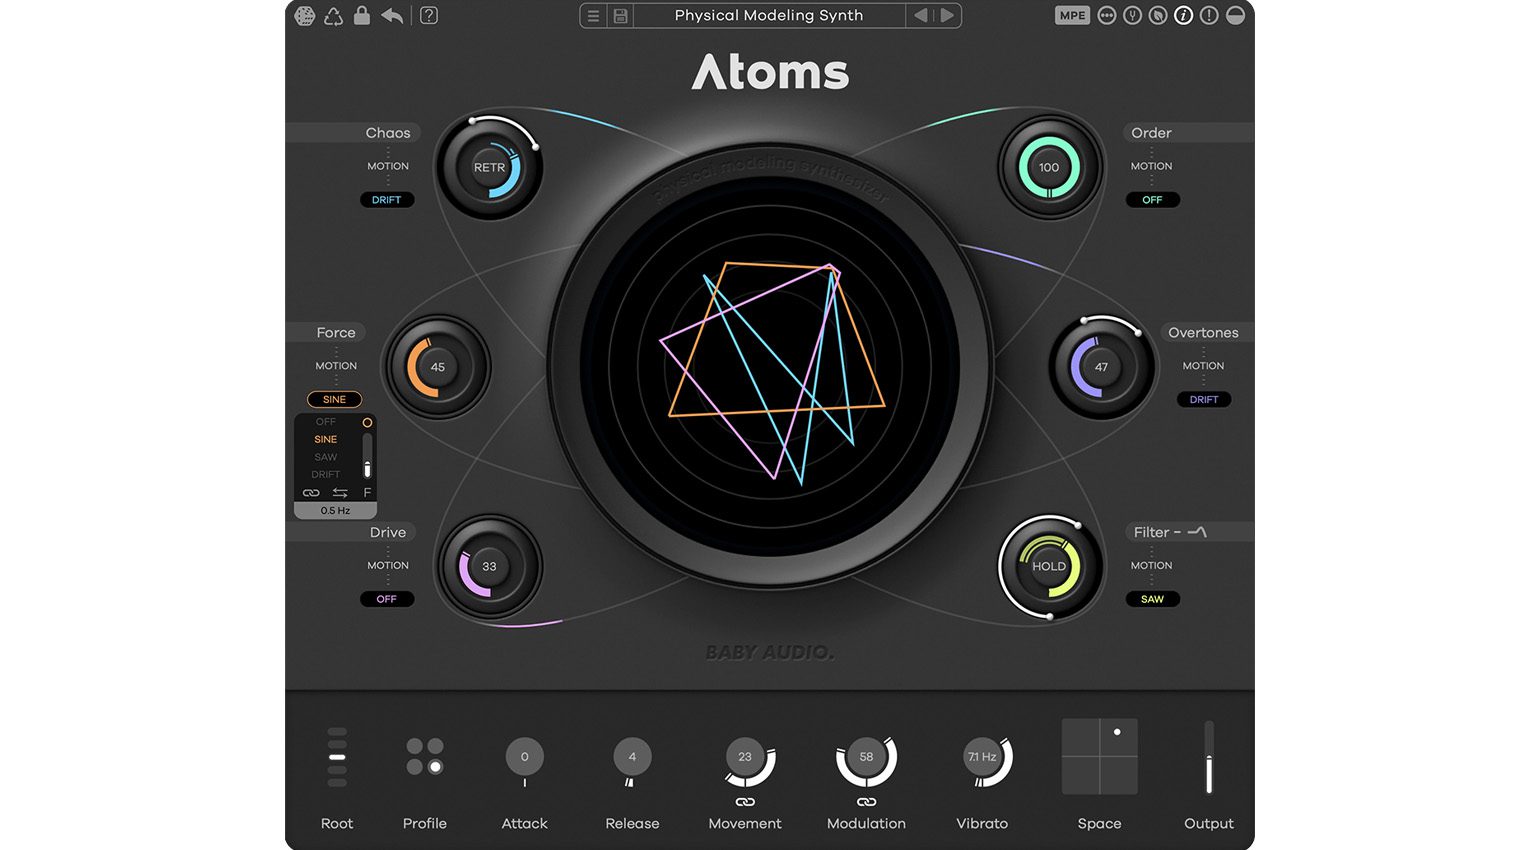
Task: Click the Space XY pad
Action: click(1099, 756)
